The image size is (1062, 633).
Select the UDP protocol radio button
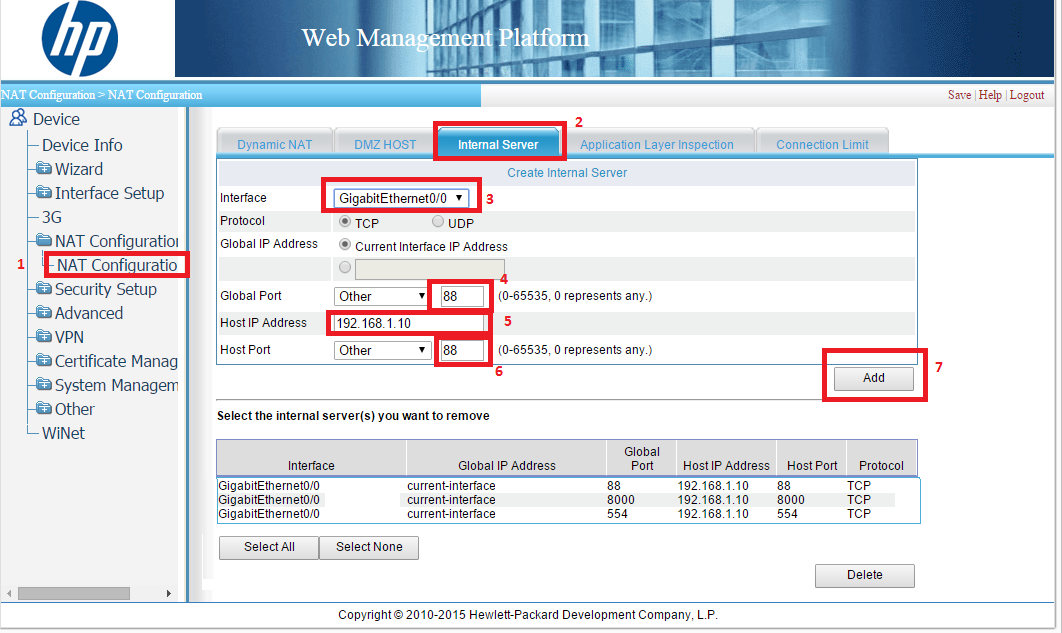tap(438, 222)
